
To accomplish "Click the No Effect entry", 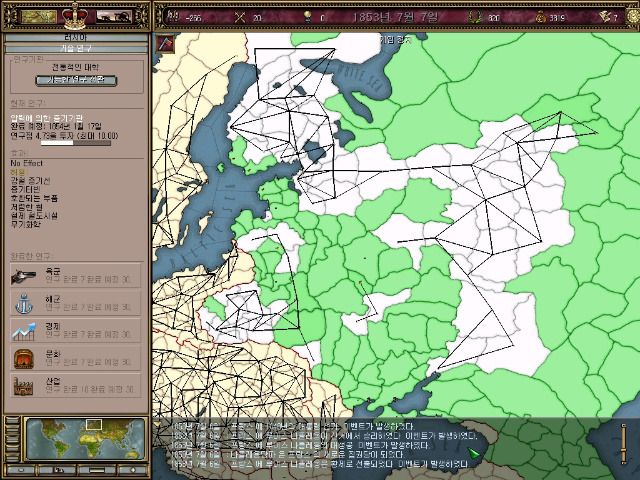I will (27, 163).
